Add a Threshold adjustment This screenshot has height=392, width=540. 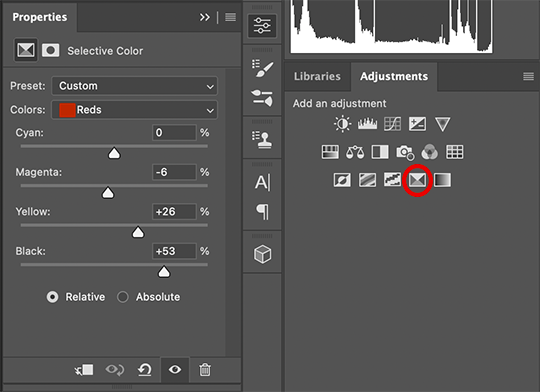392,180
